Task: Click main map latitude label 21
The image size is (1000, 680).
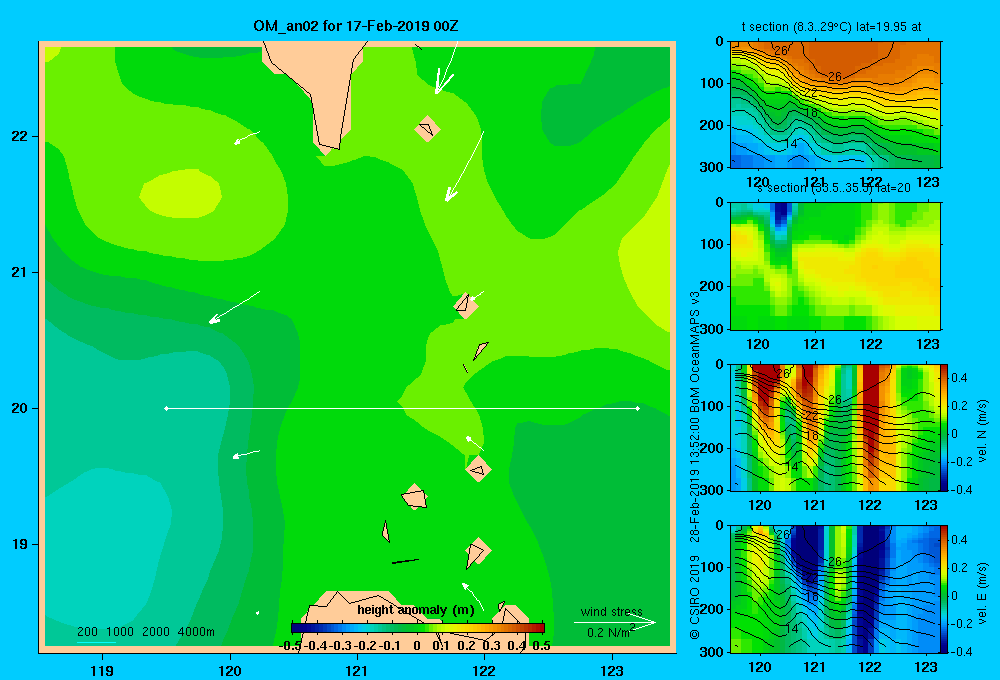Action: pos(20,272)
